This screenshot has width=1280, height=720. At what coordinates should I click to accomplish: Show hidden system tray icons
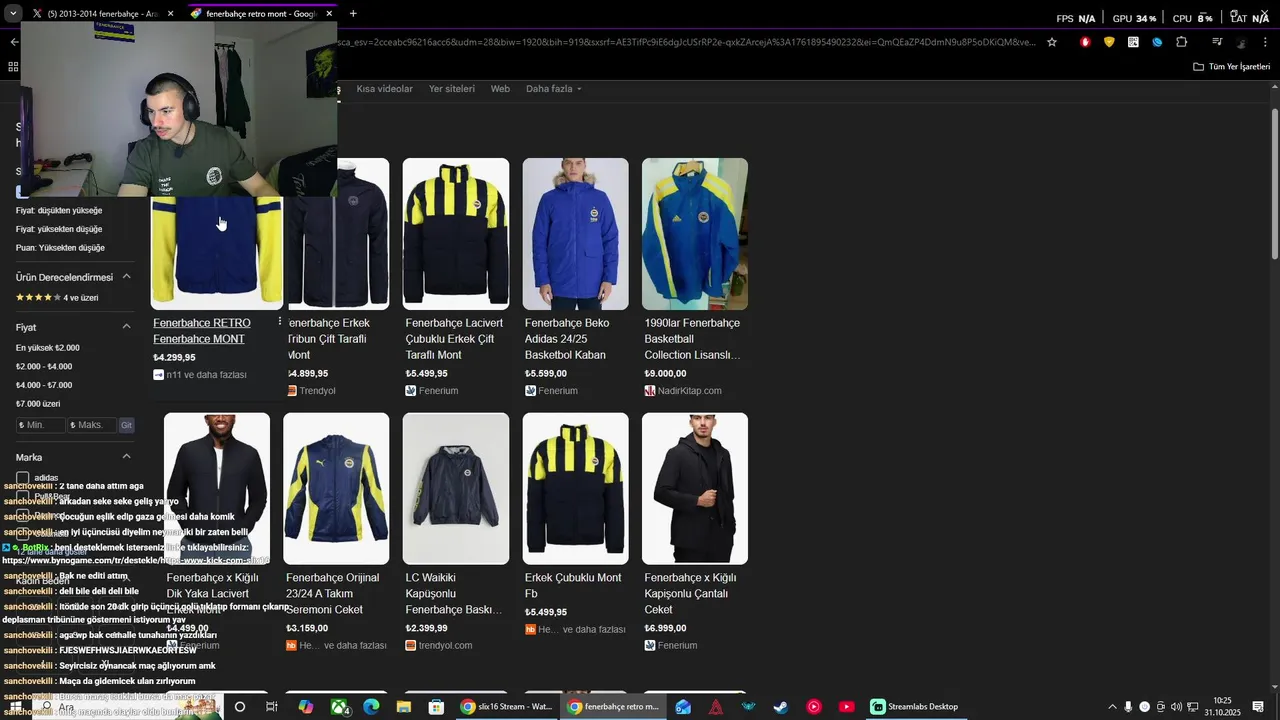[x=1112, y=707]
